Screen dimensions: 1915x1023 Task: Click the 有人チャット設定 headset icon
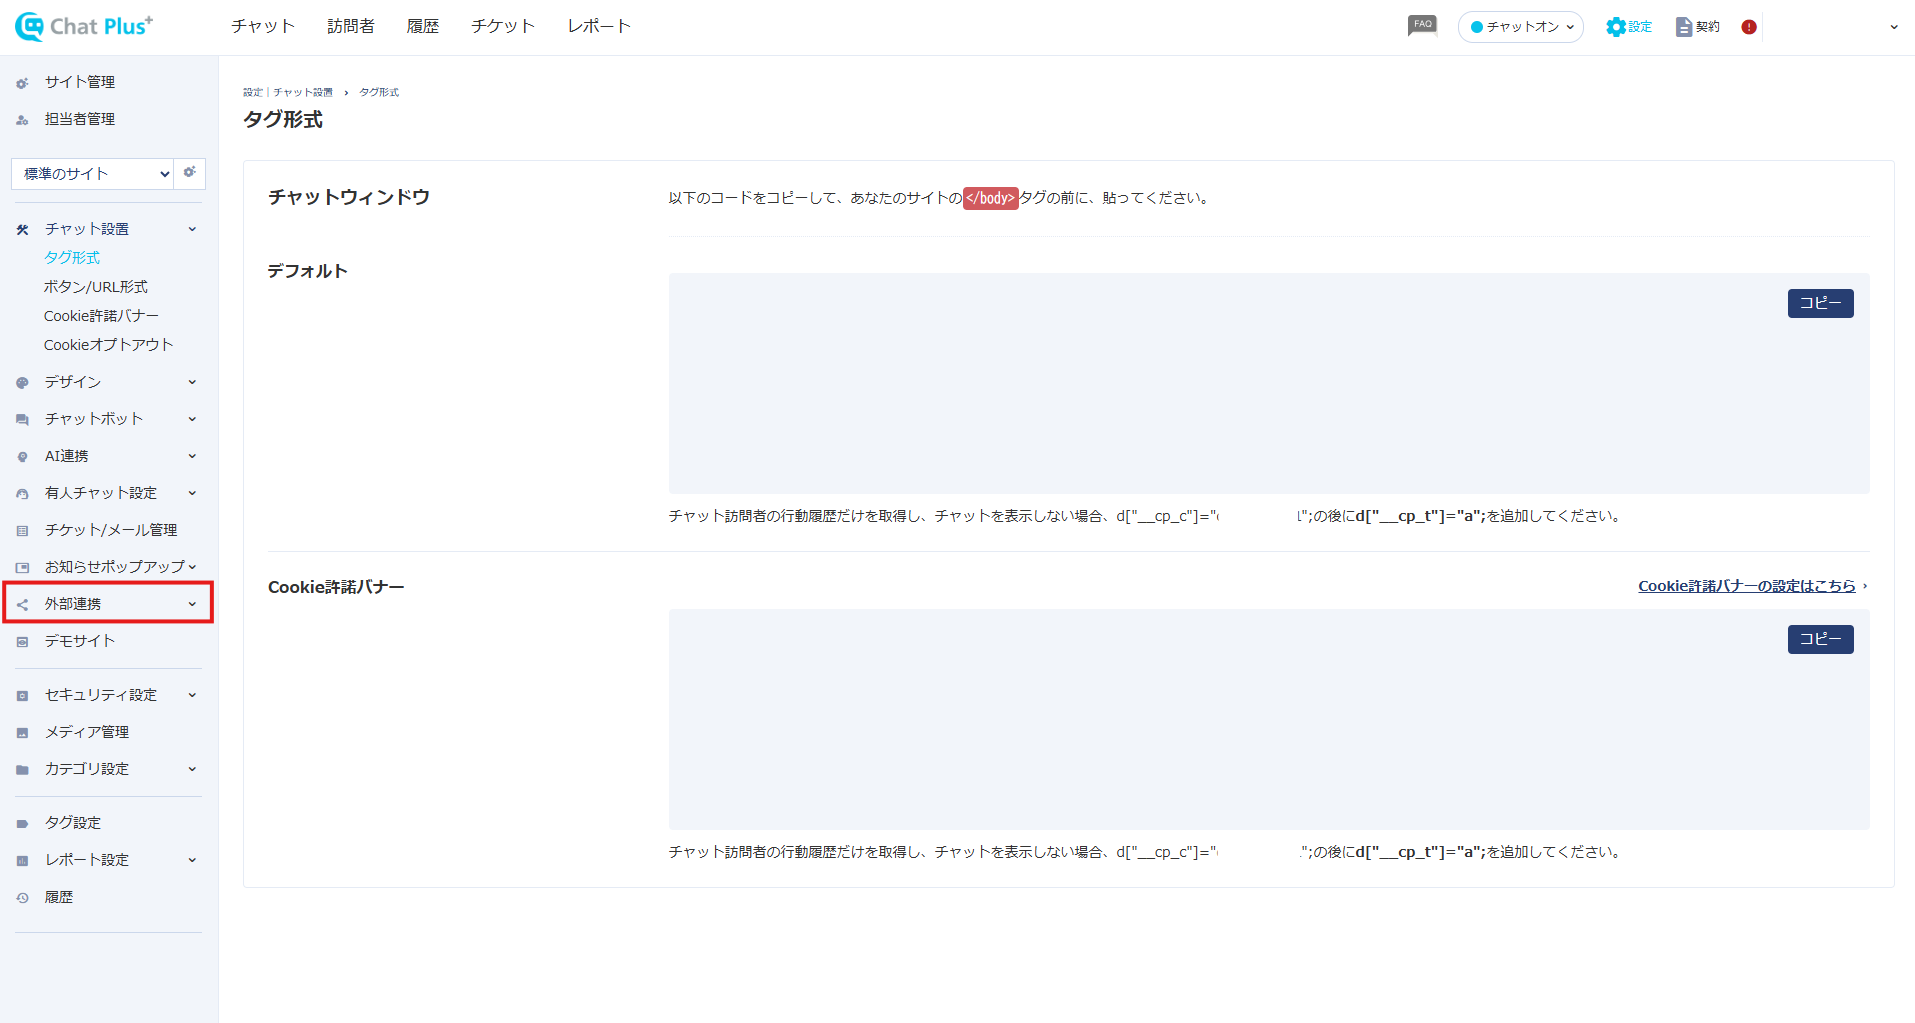pos(22,494)
